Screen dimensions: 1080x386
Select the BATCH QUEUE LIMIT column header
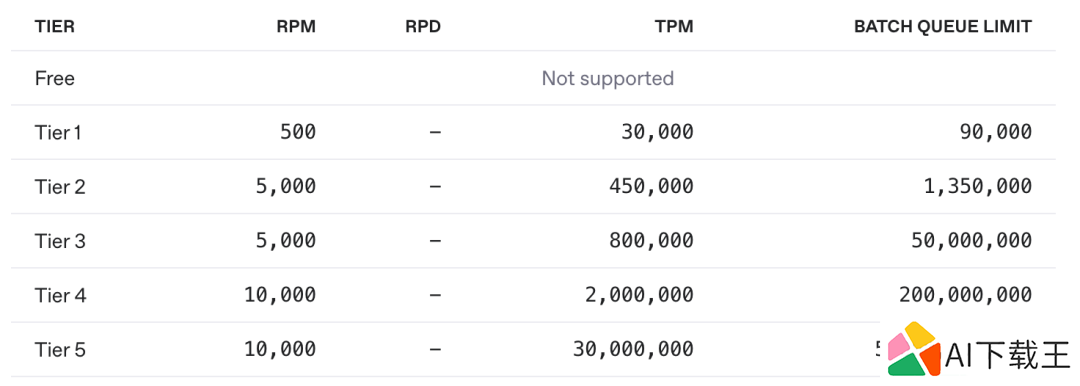(x=943, y=27)
